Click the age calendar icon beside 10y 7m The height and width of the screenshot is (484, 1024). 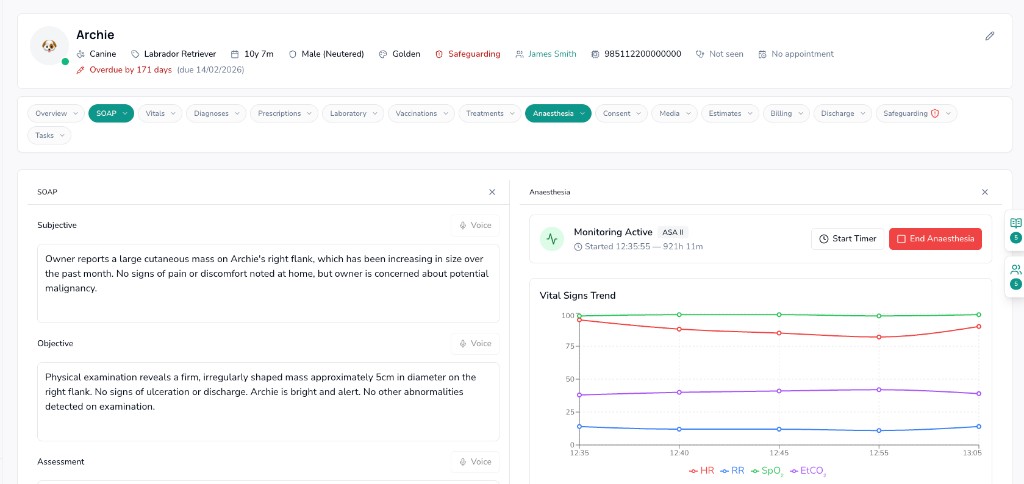click(235, 54)
